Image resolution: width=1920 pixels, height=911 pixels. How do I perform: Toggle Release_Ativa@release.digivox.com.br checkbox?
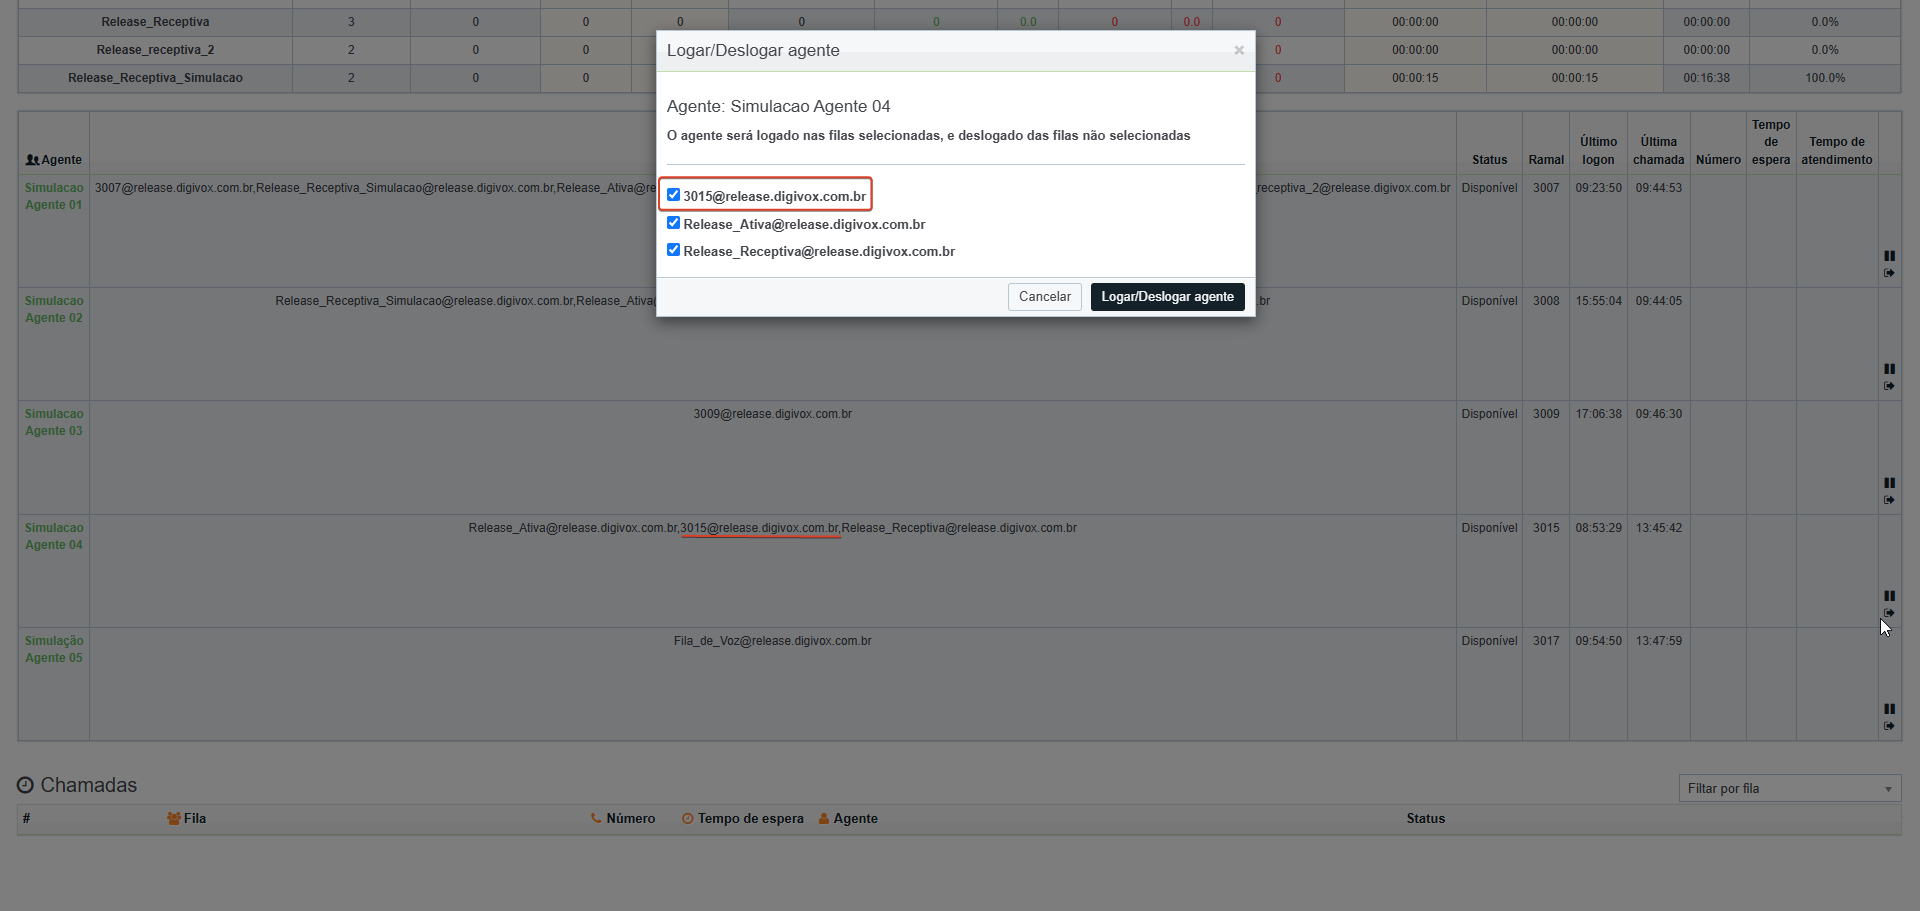tap(673, 223)
